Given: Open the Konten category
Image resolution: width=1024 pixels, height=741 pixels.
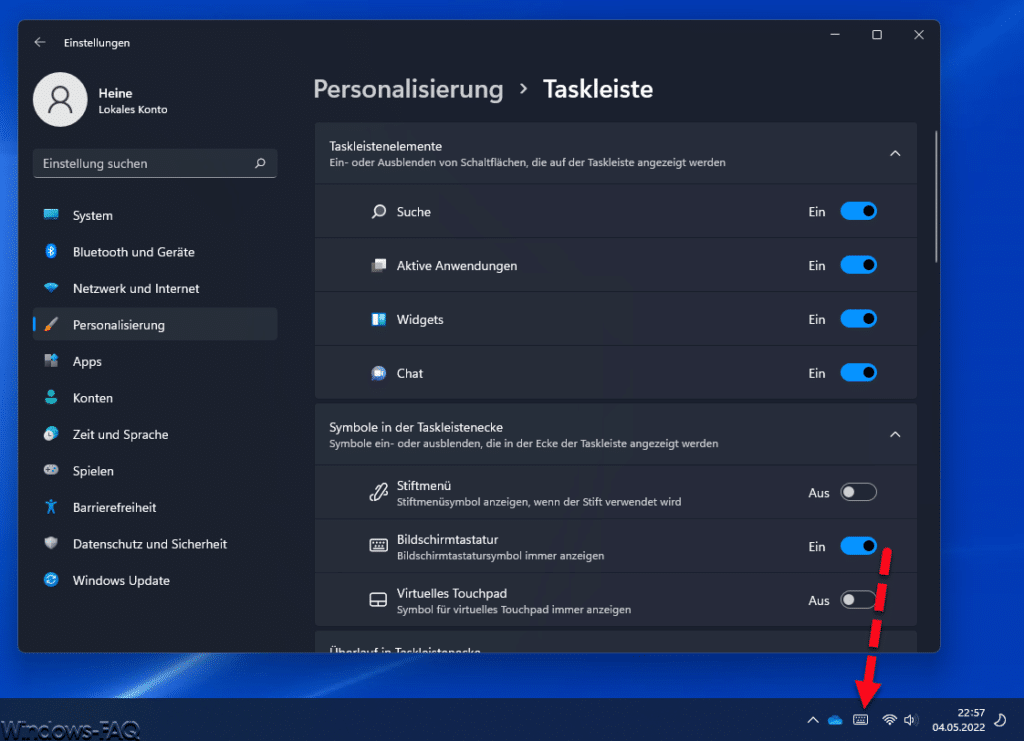Looking at the screenshot, I should 155,398.
